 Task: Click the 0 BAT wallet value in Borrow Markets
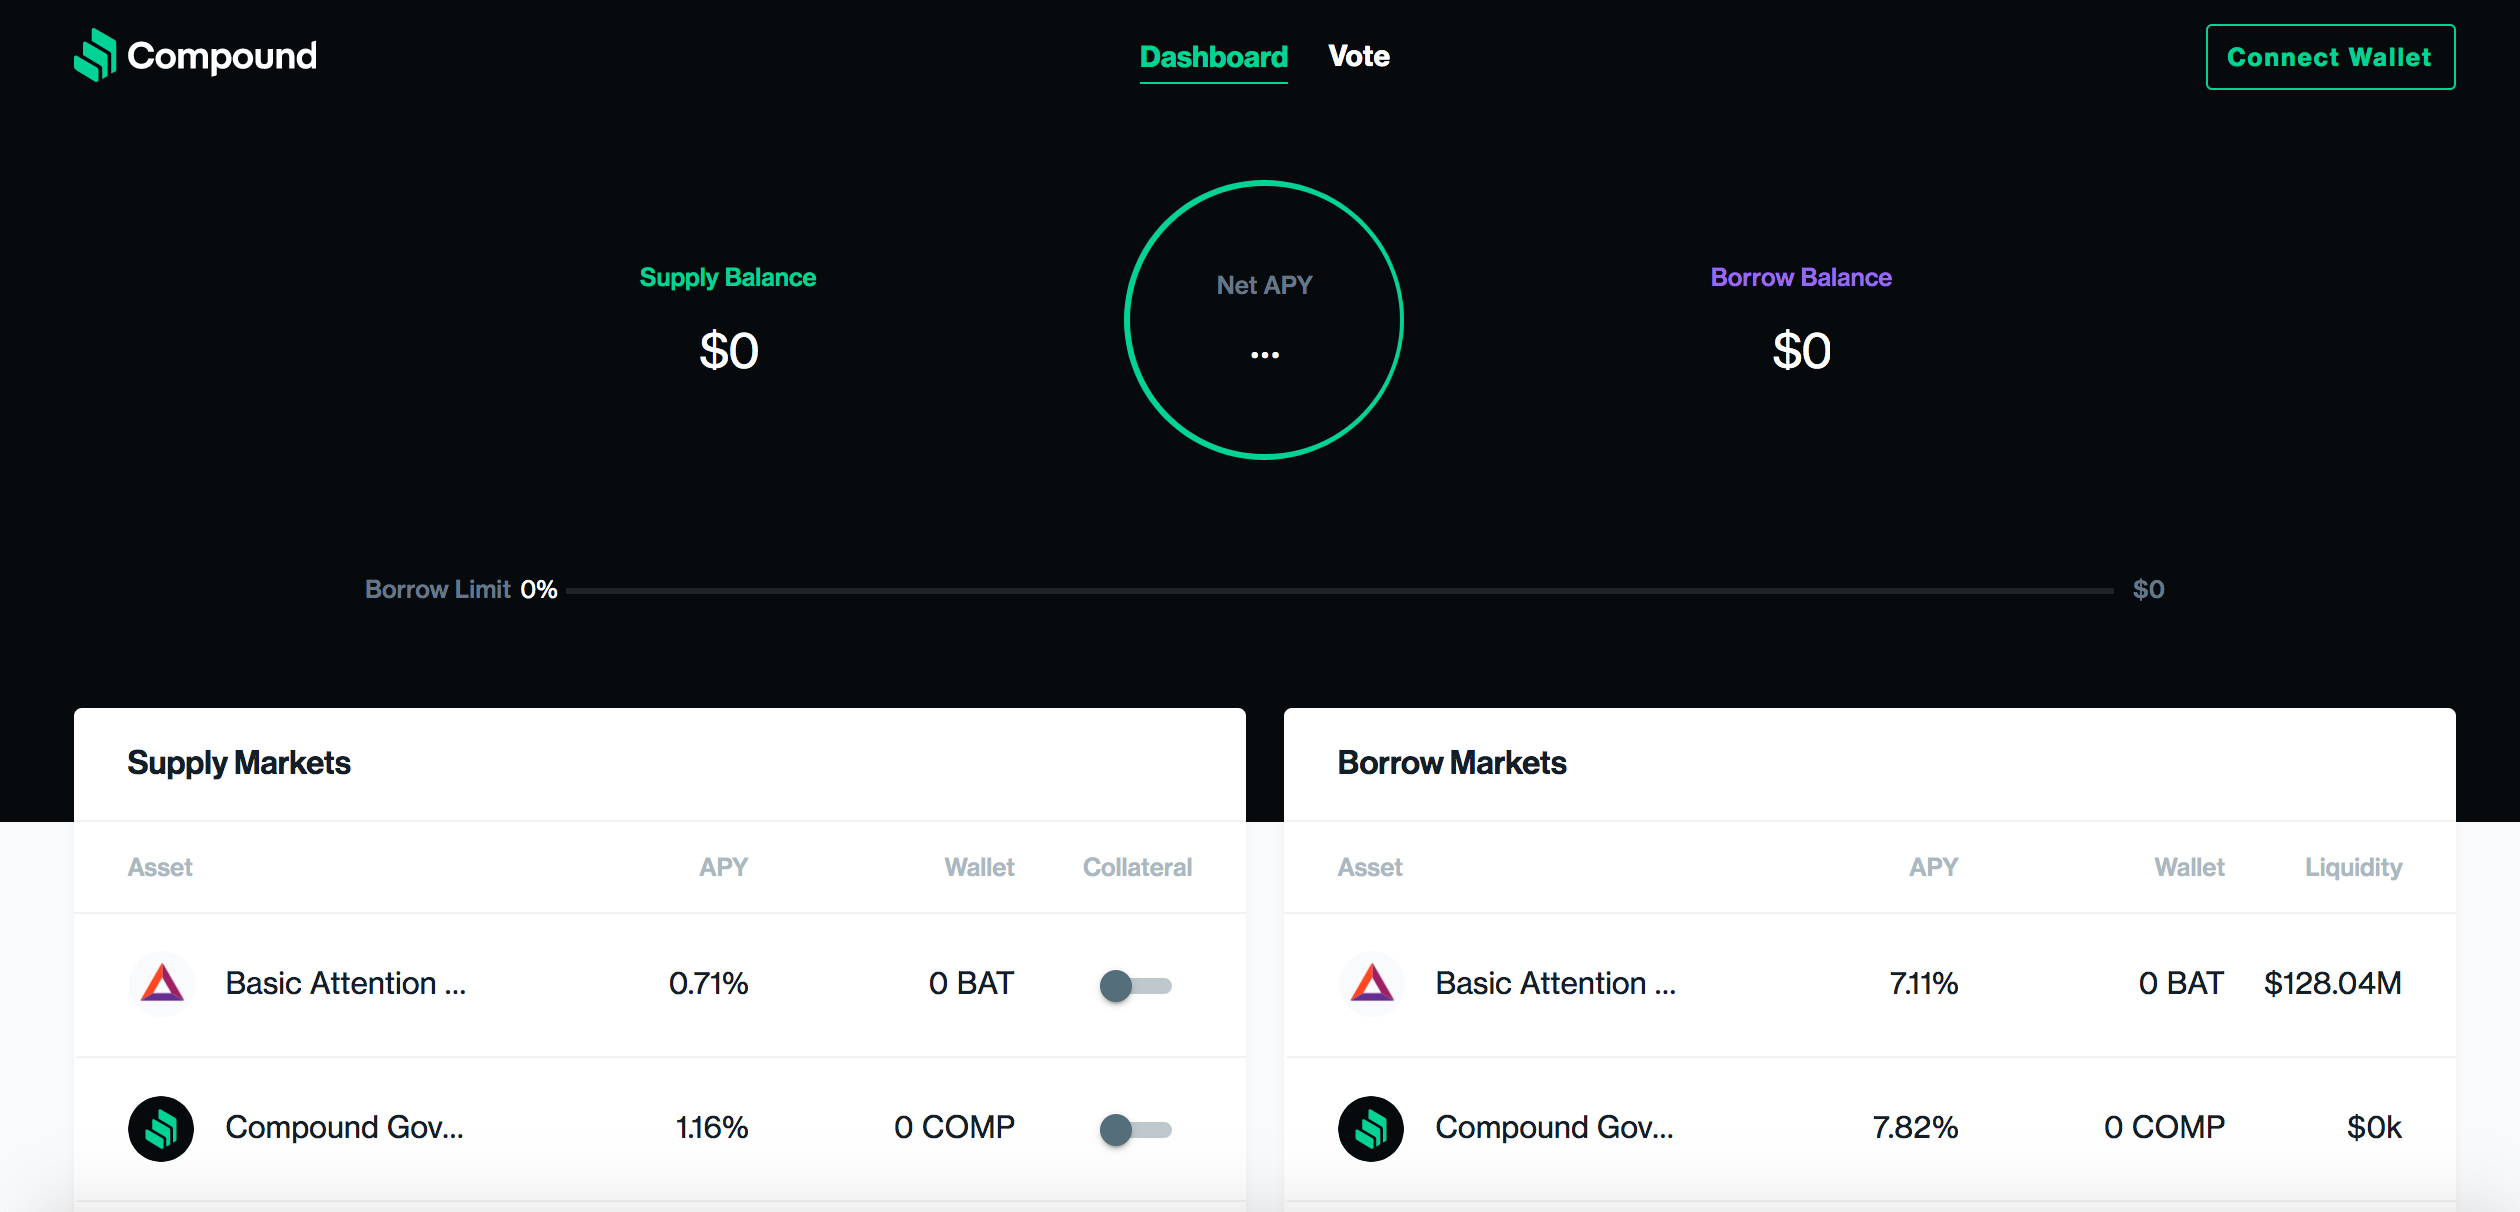[2181, 983]
